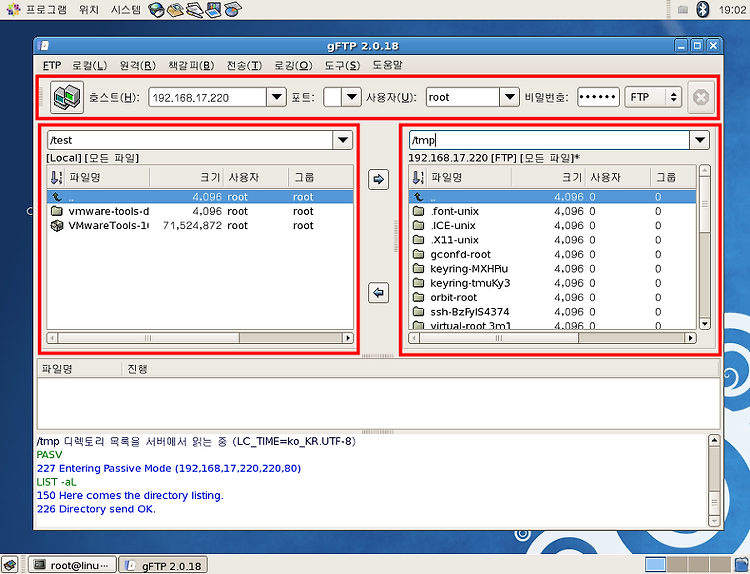The height and width of the screenshot is (574, 750).
Task: Click local pane horizontal scrollbar
Action: click(200, 338)
